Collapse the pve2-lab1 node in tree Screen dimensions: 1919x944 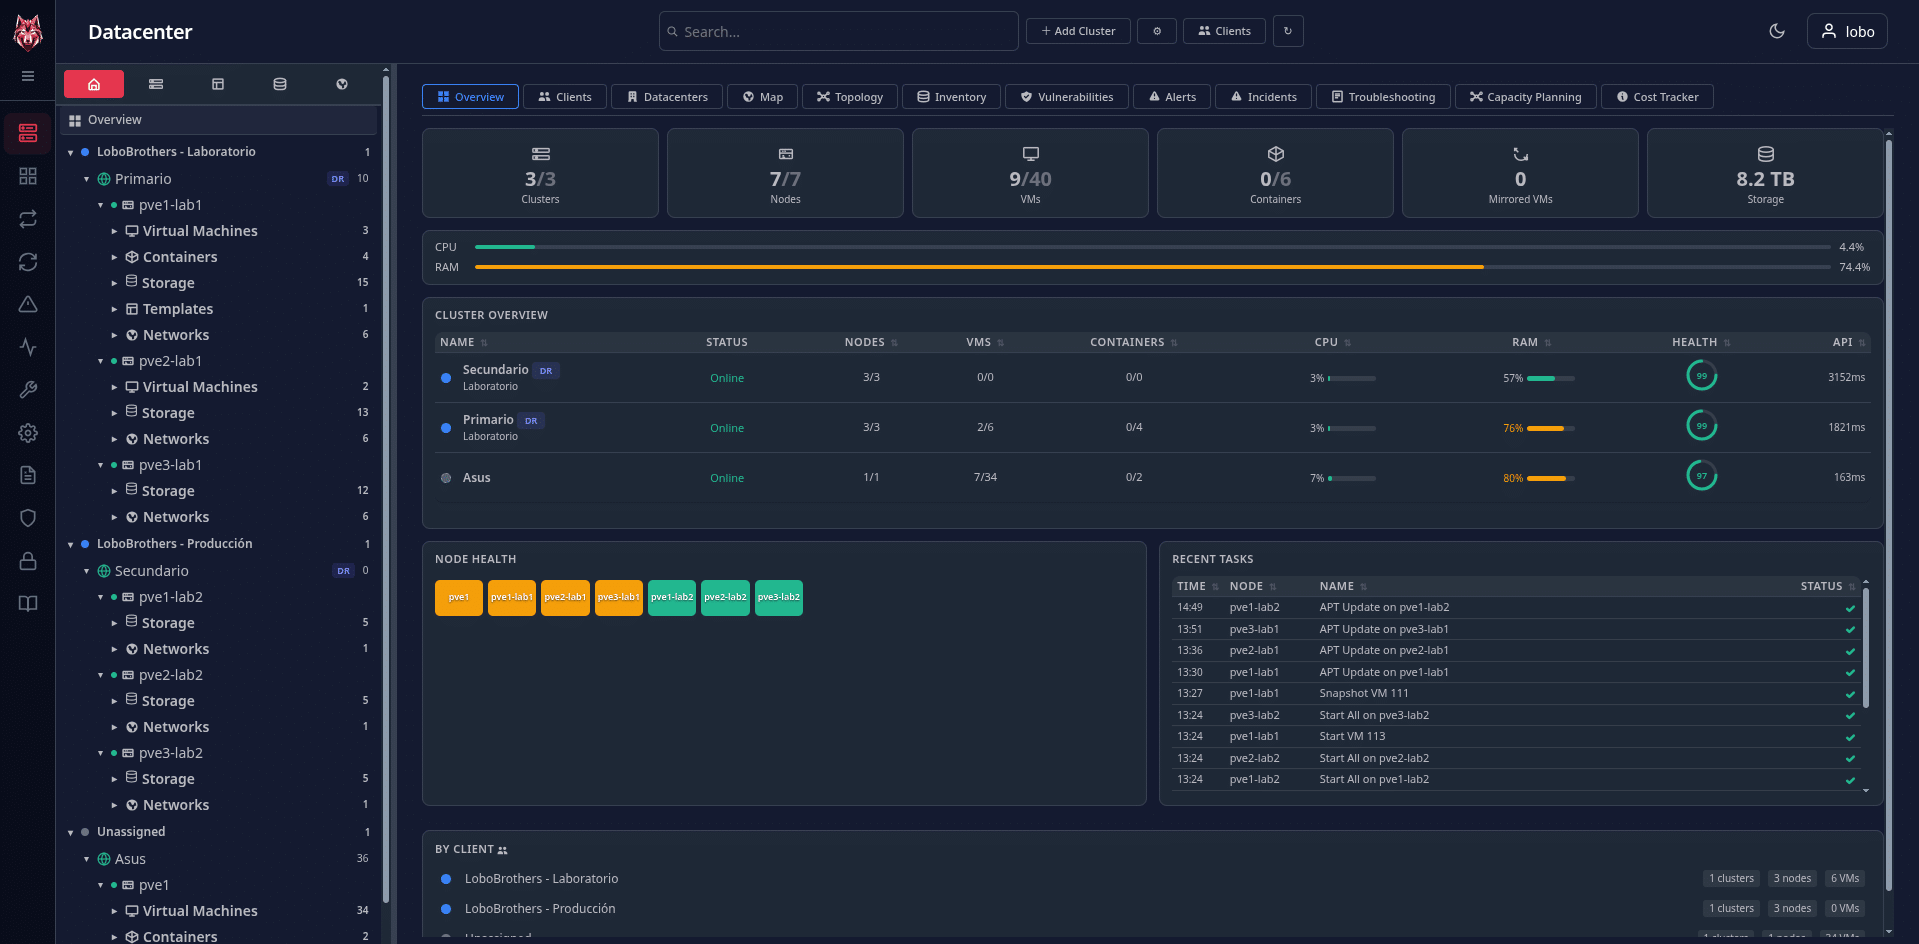click(101, 362)
